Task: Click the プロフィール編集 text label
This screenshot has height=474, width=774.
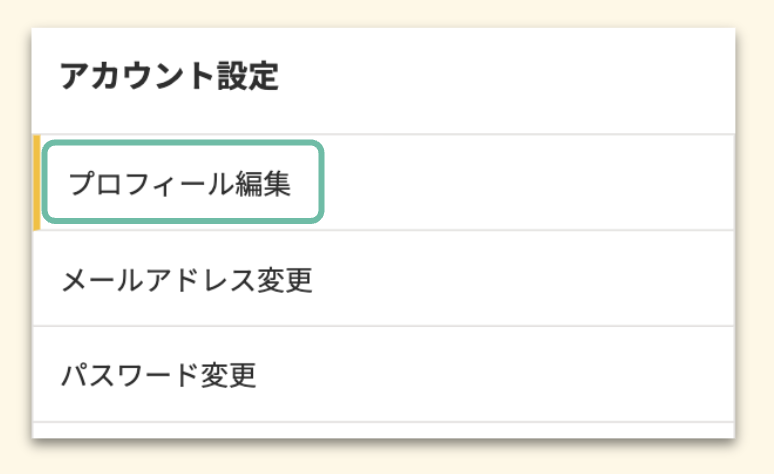Action: click(180, 184)
